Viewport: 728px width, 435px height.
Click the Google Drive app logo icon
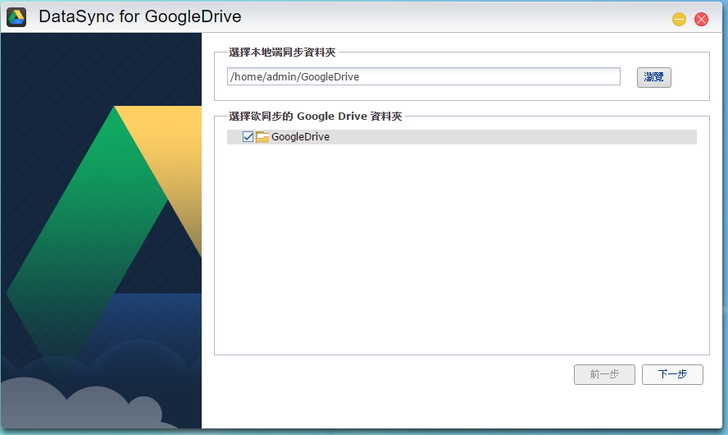point(16,17)
